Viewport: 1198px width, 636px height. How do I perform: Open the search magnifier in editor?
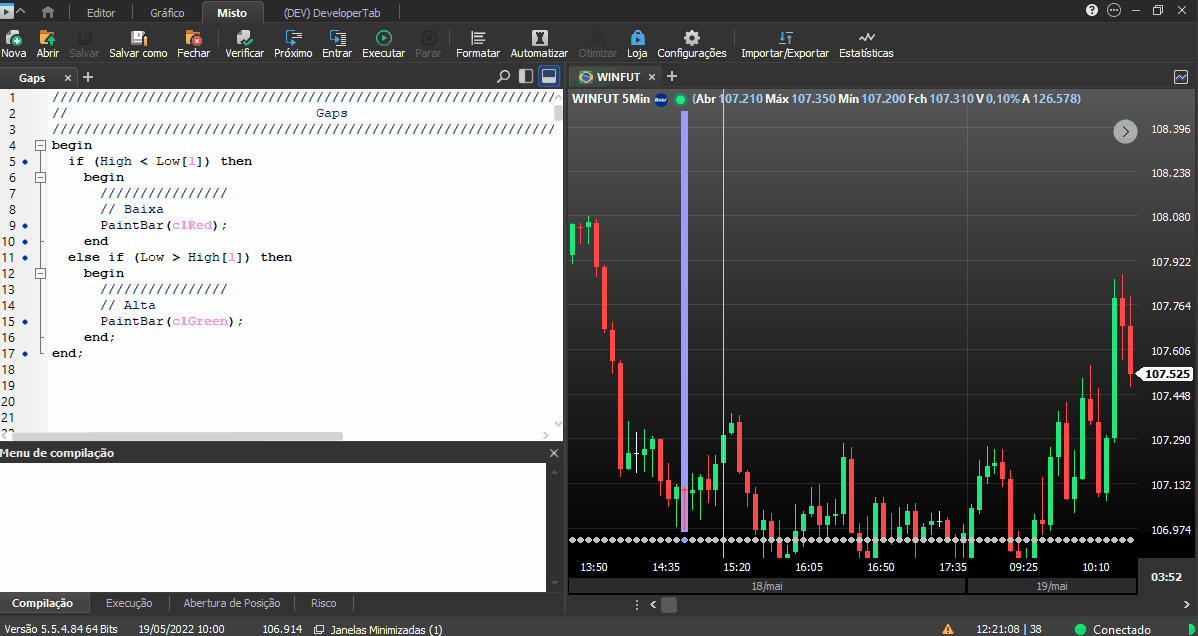pos(503,76)
